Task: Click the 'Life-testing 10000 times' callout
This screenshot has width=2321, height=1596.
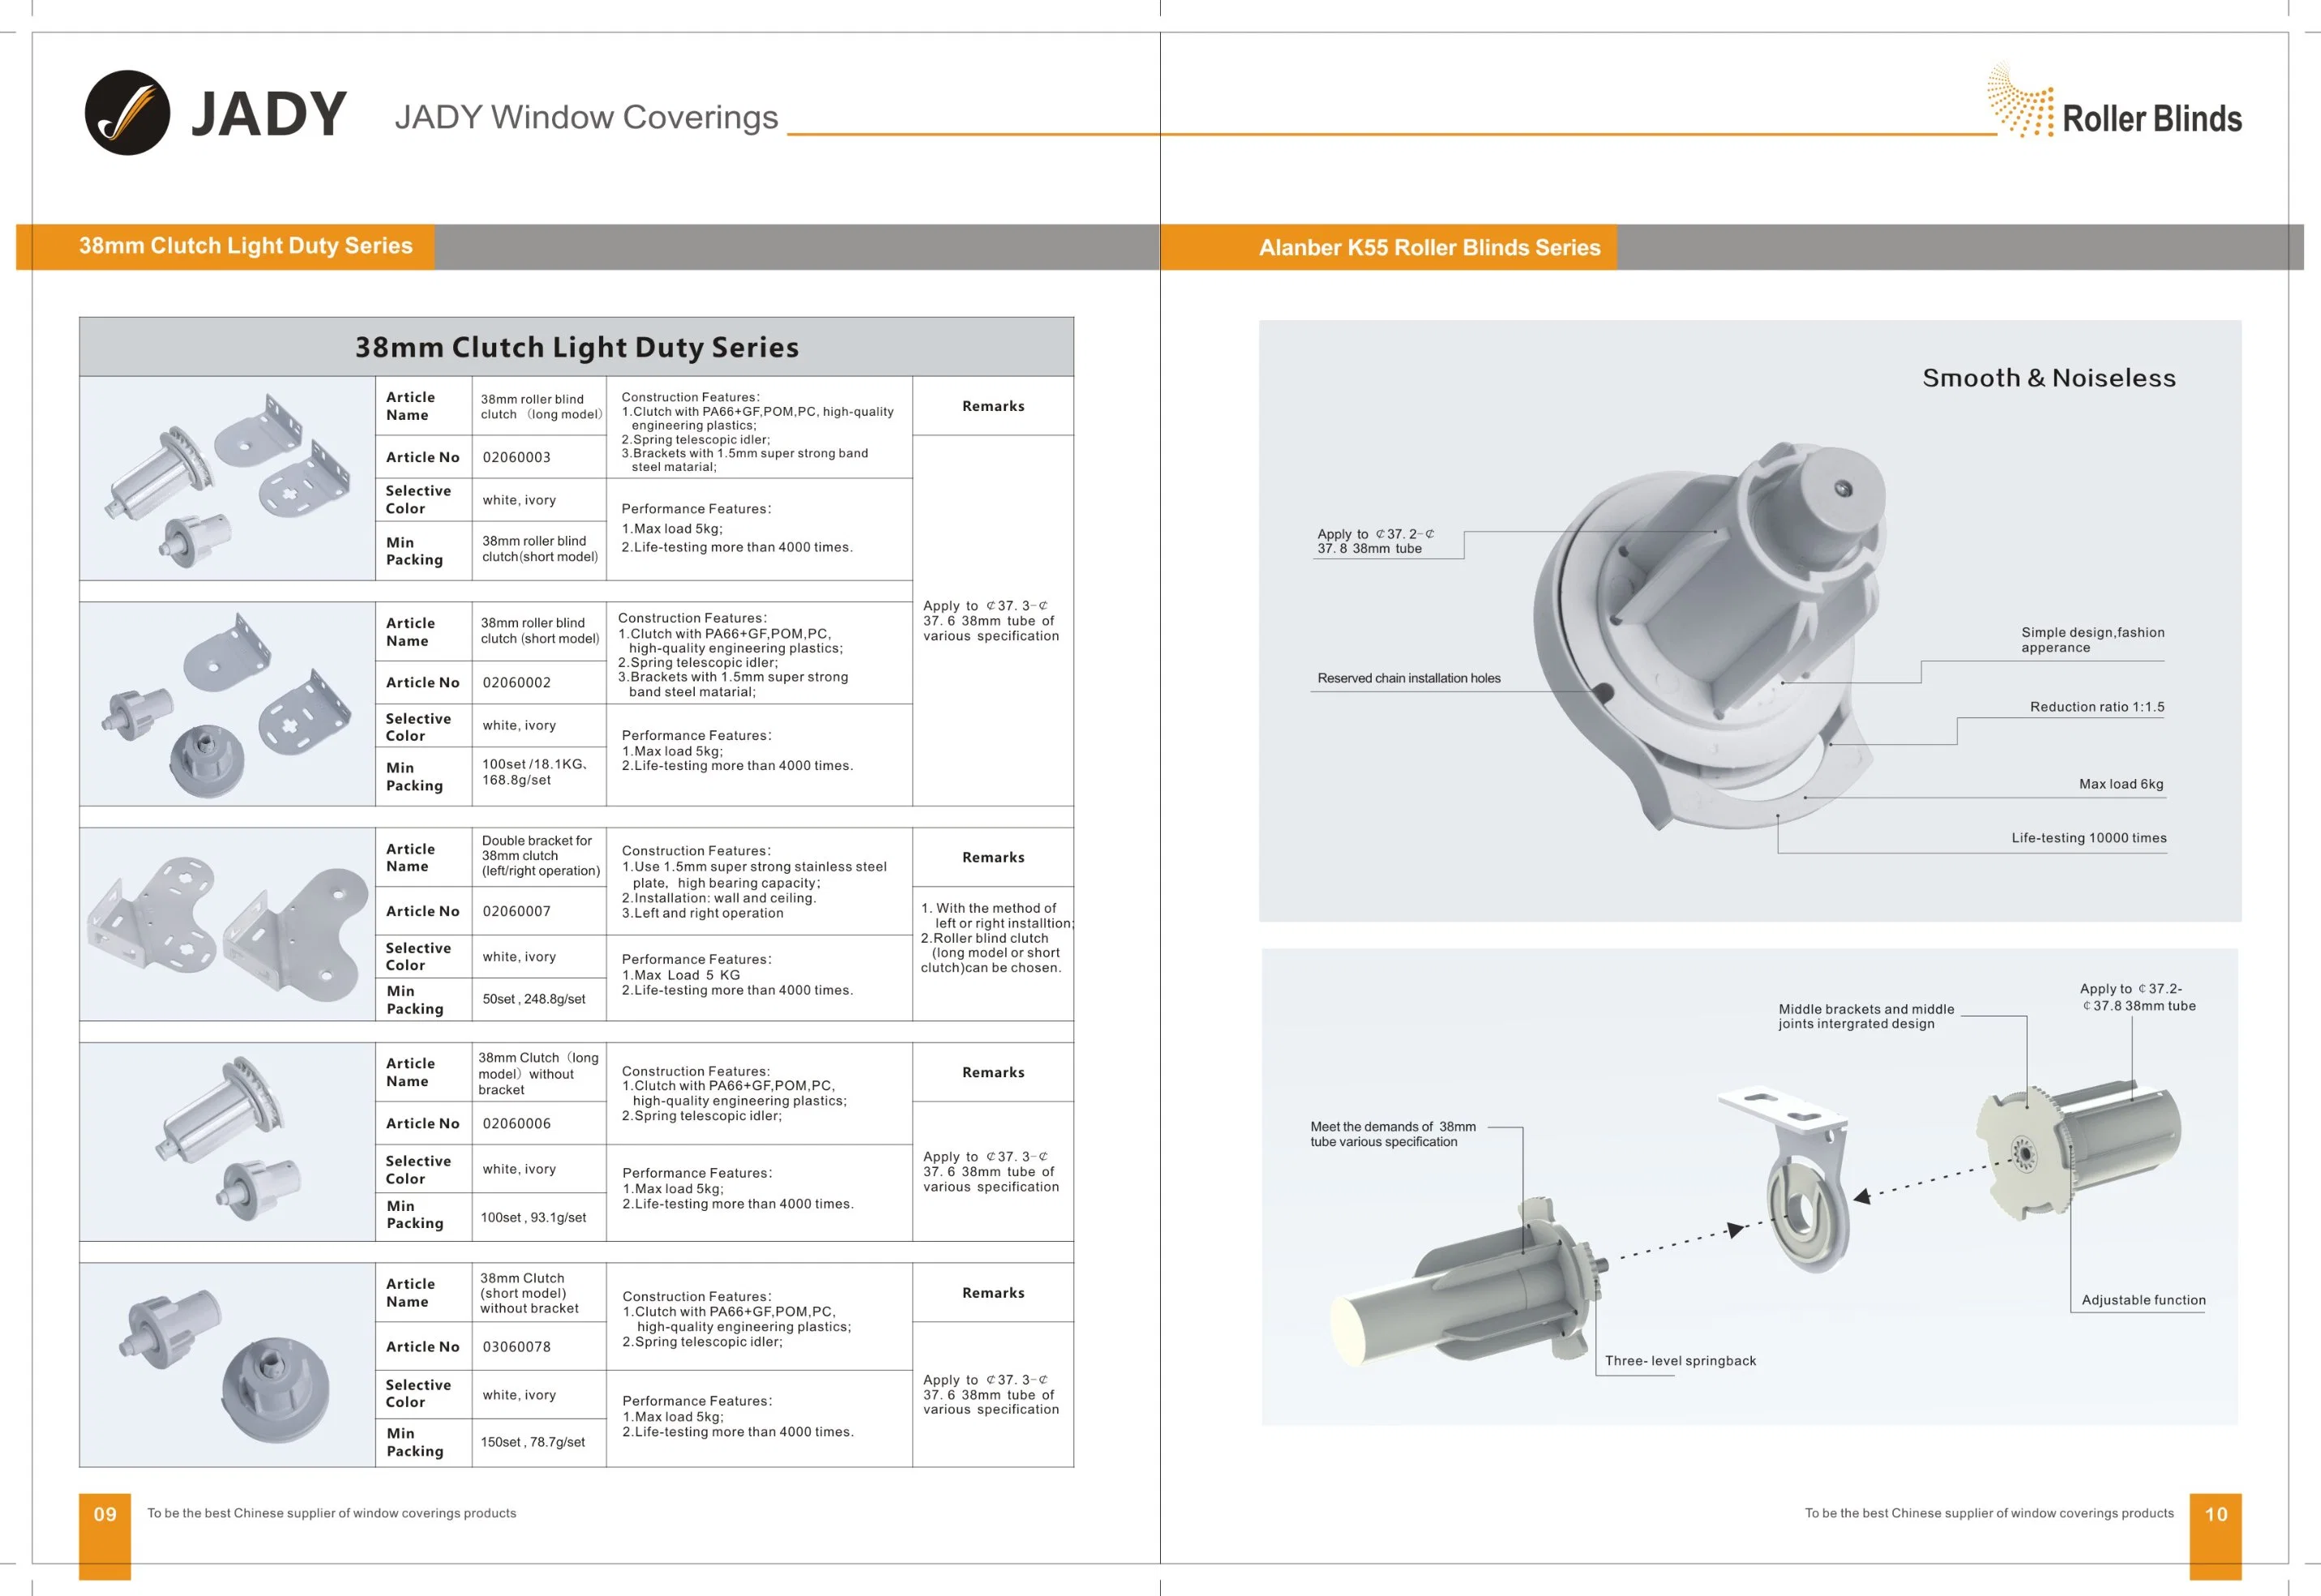Action: [2089, 838]
